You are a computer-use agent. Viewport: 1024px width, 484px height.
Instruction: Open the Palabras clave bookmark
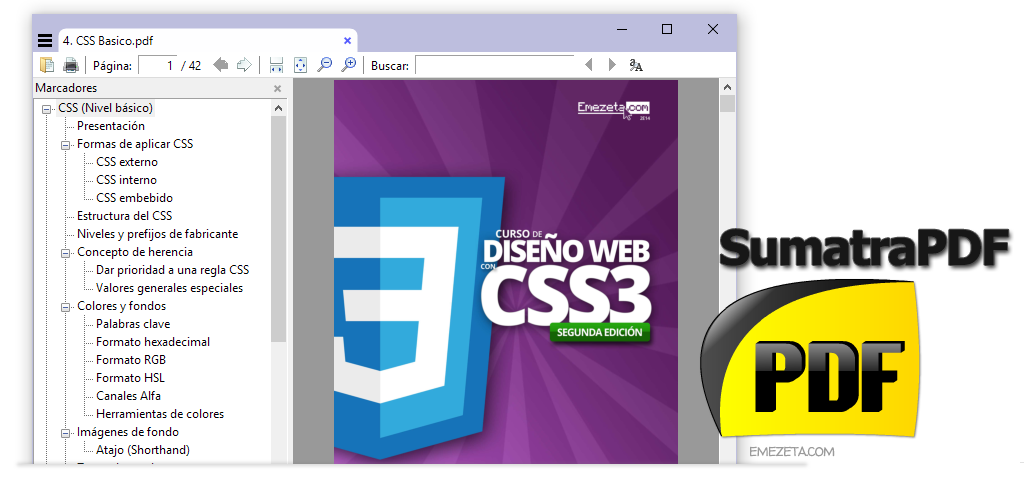pos(133,324)
